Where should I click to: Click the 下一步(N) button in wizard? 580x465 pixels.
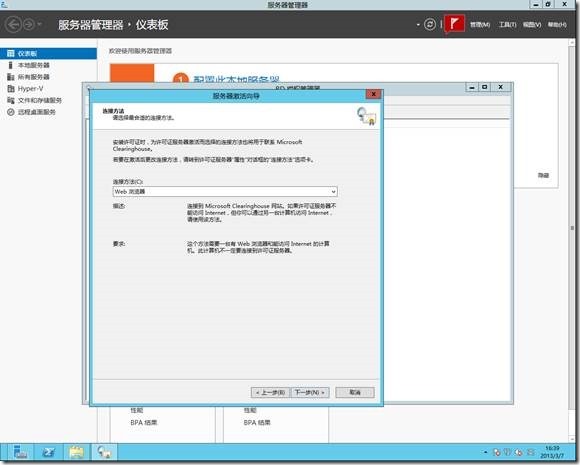[x=310, y=392]
